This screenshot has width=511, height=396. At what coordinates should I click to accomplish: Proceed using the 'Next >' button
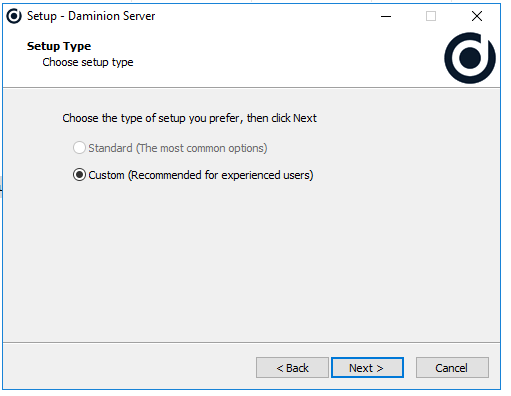pos(367,368)
